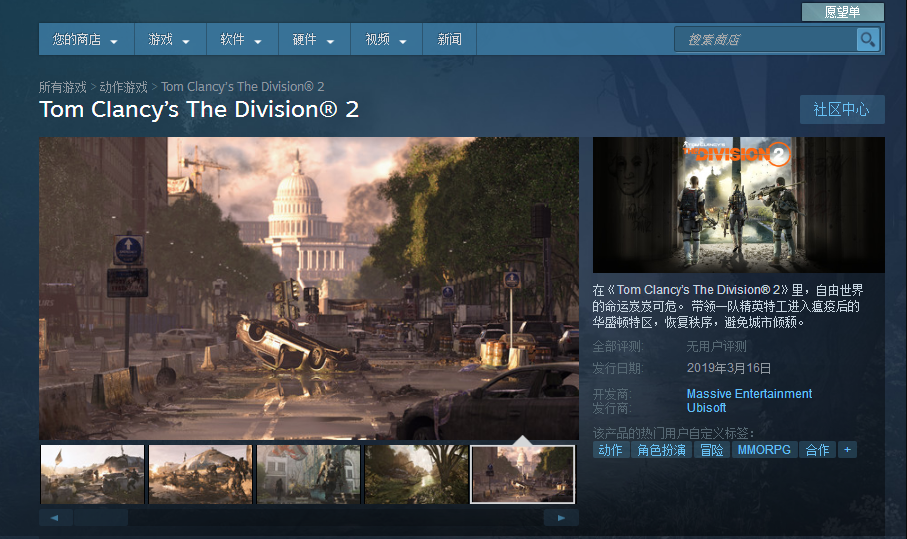Viewport: 907px width, 539px height.
Task: Select the 冒险 tag
Action: coord(711,450)
